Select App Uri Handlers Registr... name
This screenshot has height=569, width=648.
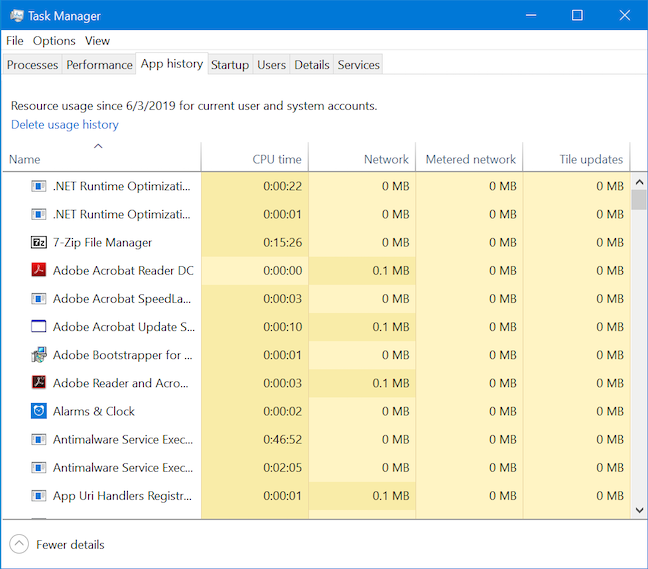click(122, 495)
